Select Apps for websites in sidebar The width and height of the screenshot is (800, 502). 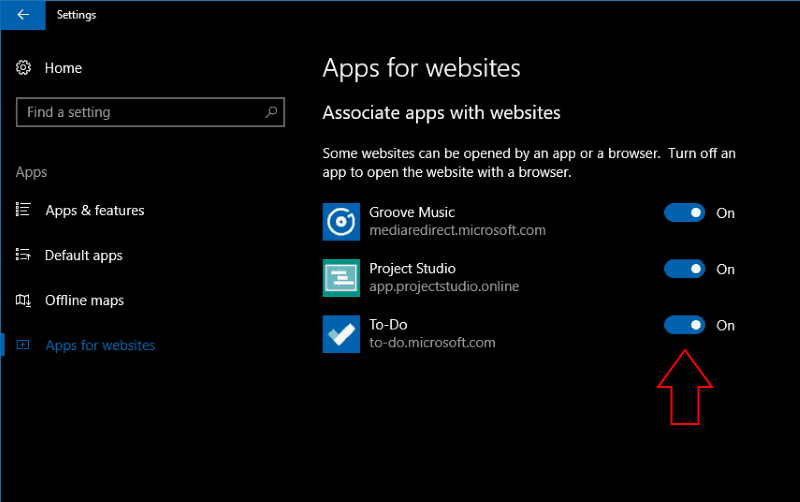(x=100, y=345)
